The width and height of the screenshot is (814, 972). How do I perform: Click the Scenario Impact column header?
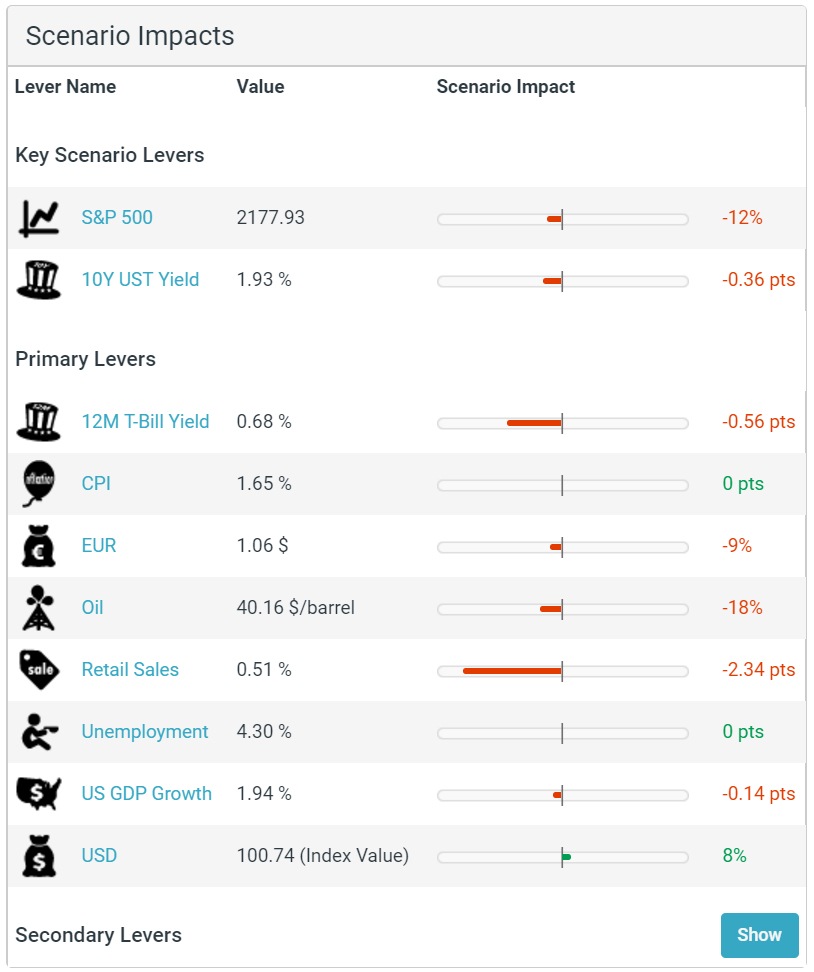click(x=505, y=87)
